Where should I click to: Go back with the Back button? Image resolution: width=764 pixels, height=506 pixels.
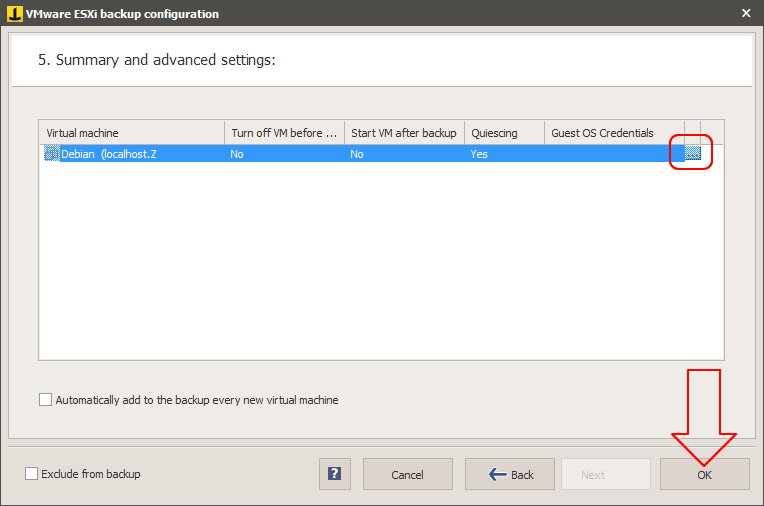(510, 474)
